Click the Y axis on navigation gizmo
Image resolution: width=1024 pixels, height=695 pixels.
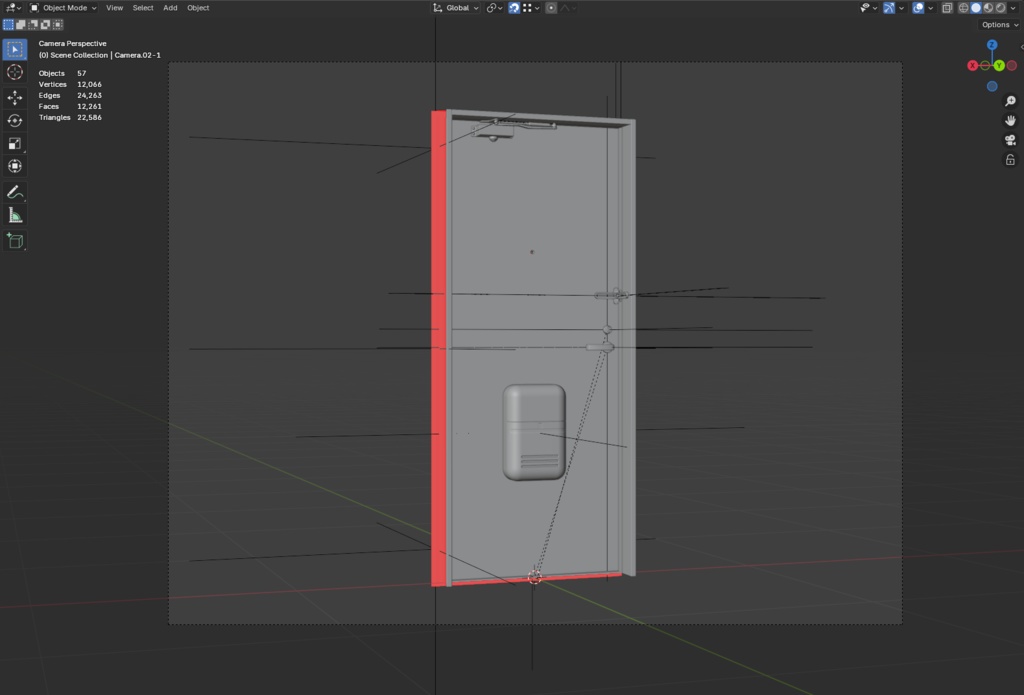tap(999, 65)
